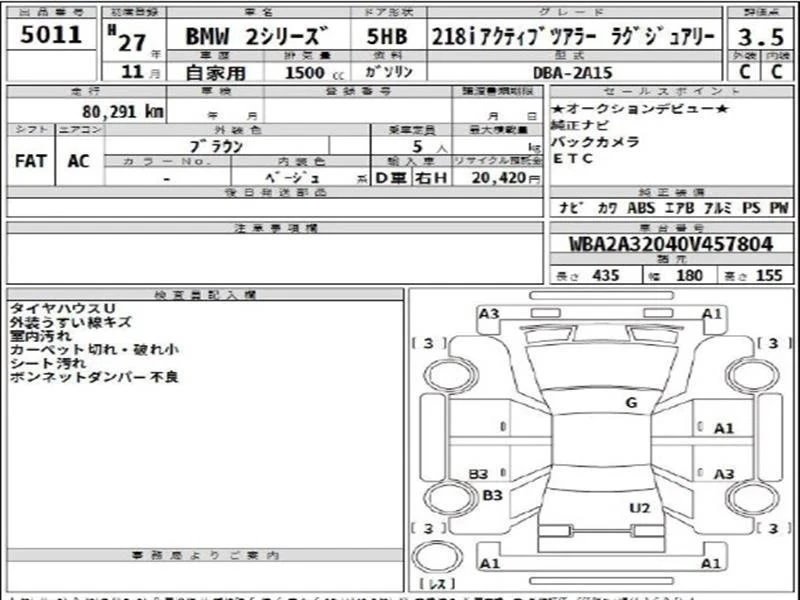800x600 pixels.
Task: Click the equipment item アルミ
Action: pyautogui.click(x=717, y=208)
